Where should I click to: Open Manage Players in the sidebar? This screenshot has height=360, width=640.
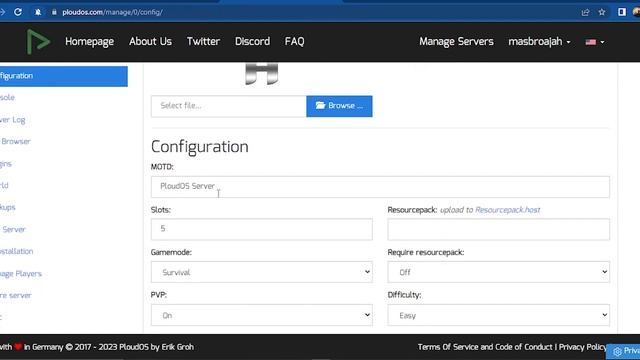21,273
